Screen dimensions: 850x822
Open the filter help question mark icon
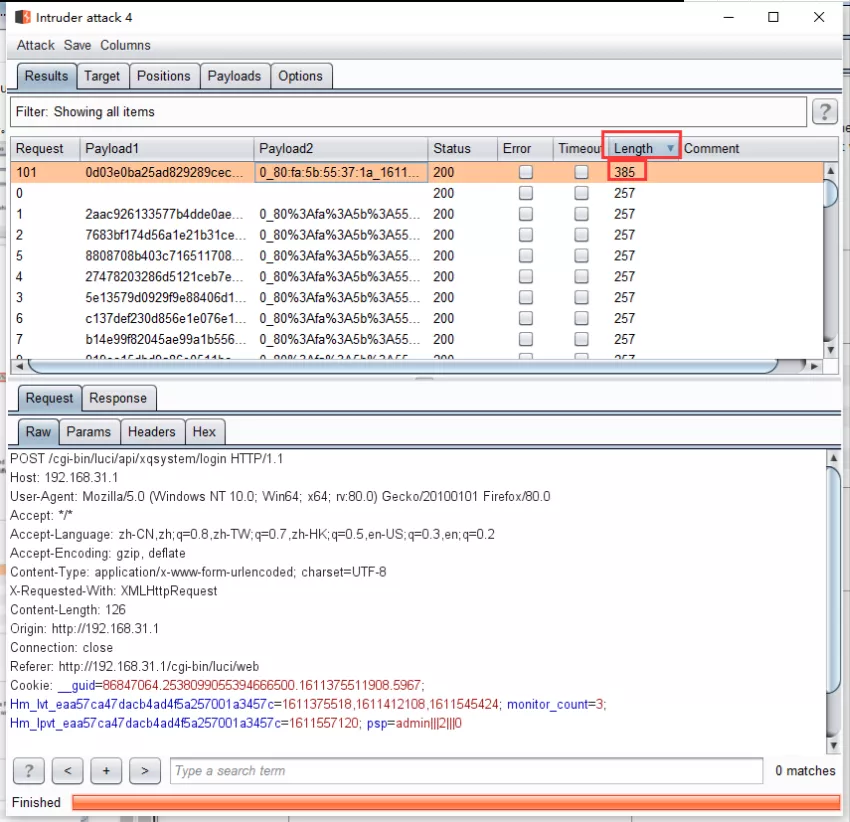825,112
